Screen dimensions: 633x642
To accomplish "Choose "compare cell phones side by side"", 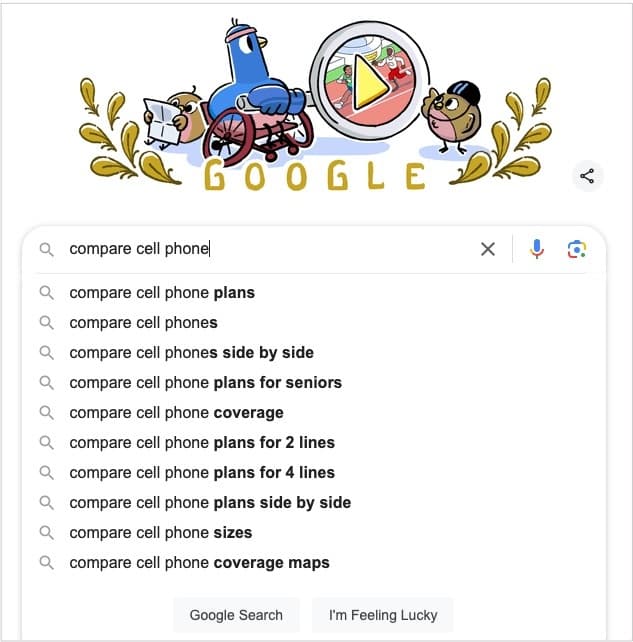I will 191,353.
